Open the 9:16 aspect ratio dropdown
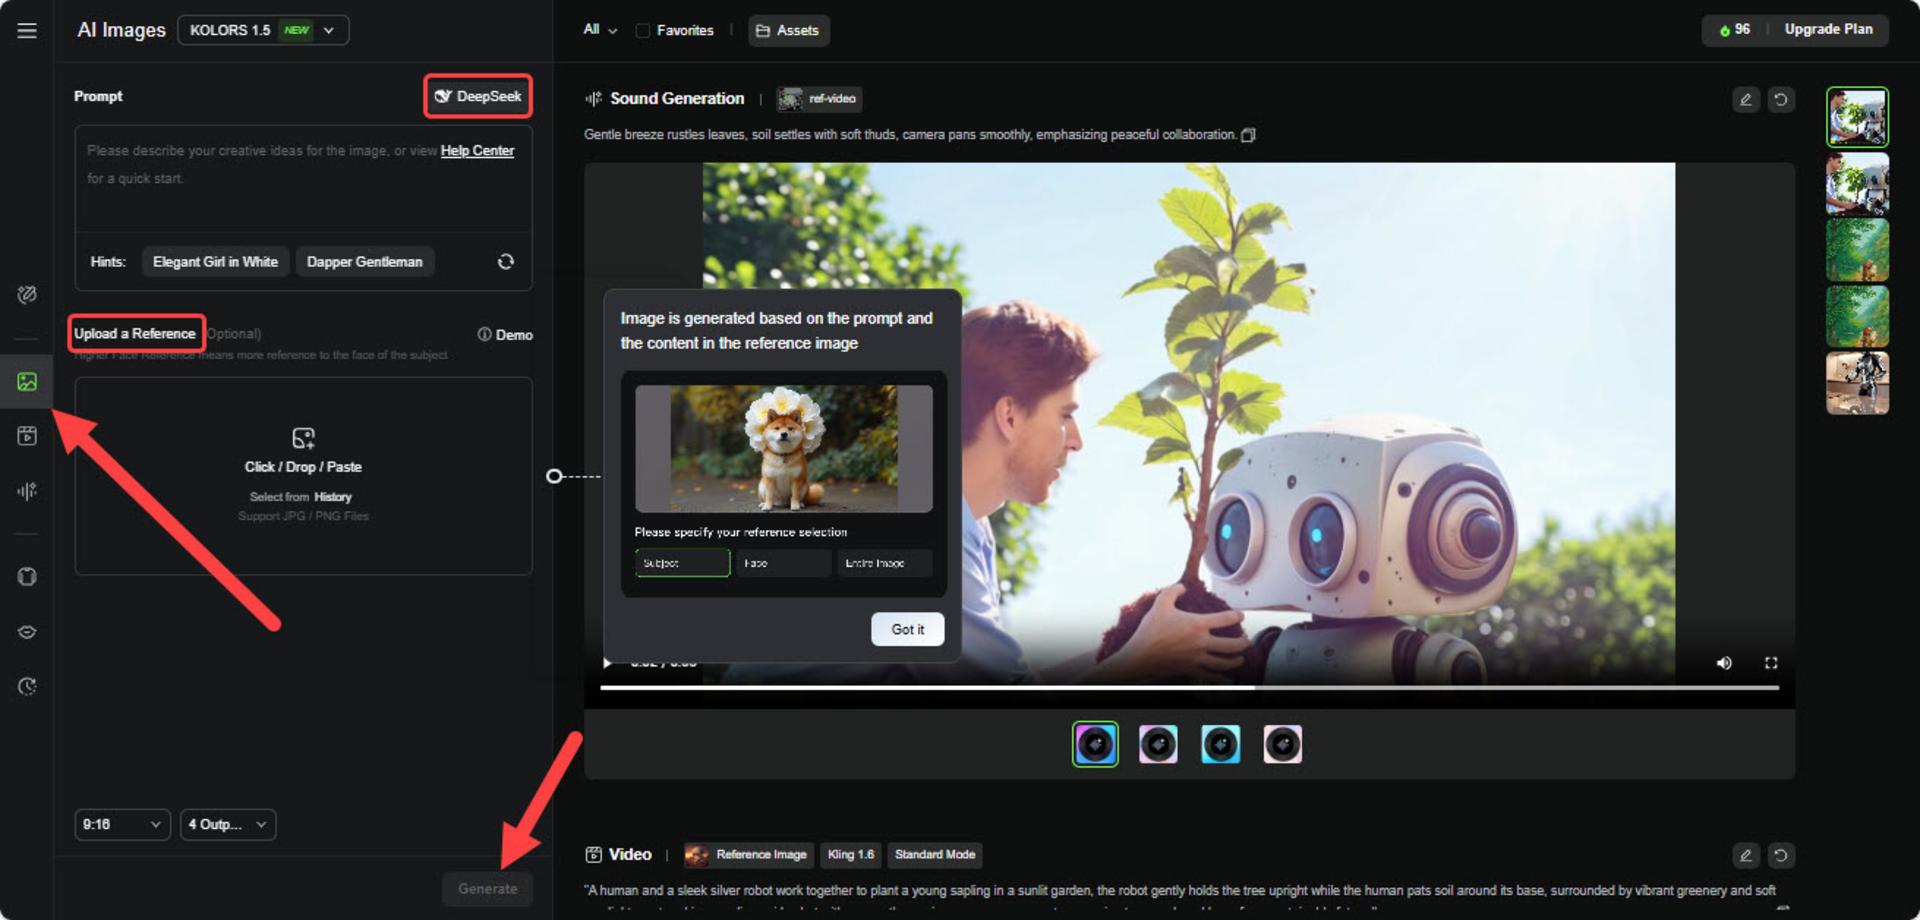The height and width of the screenshot is (920, 1920). pos(122,824)
